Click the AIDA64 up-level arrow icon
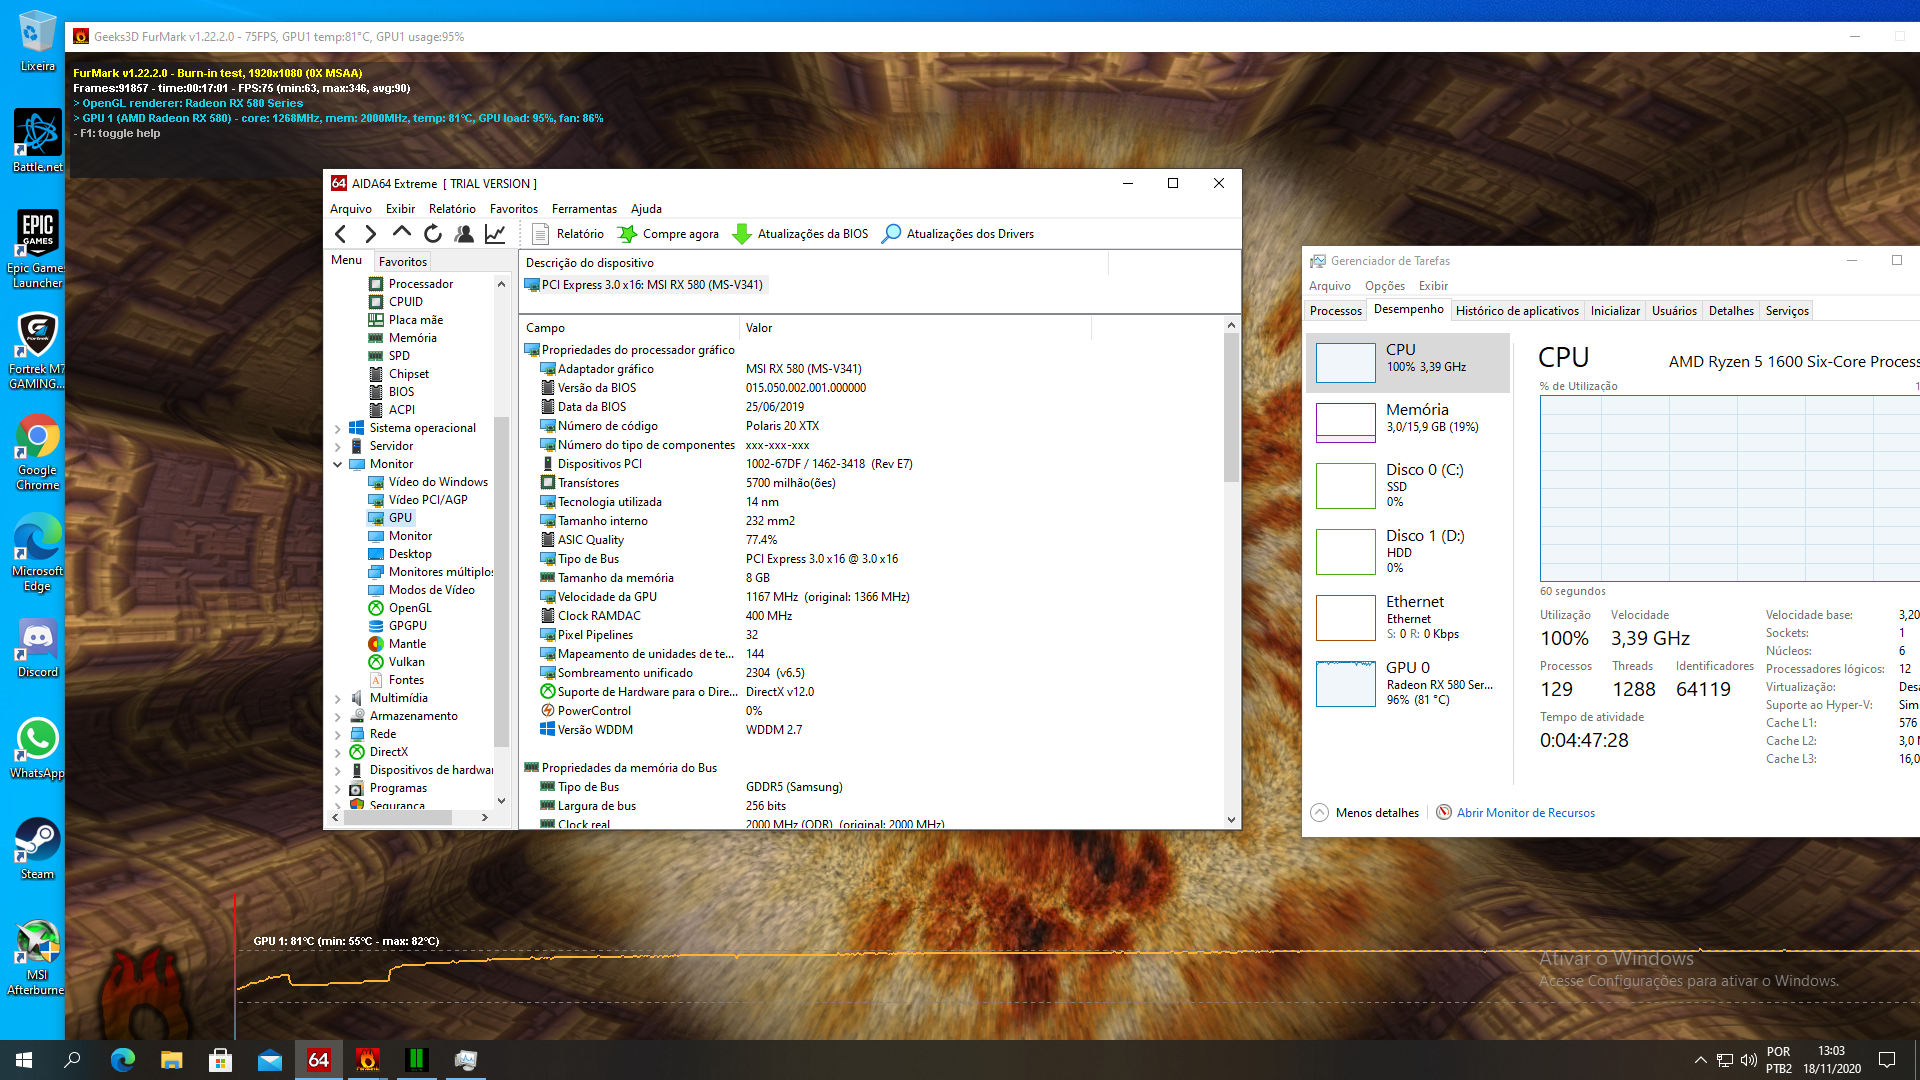 pos(402,232)
